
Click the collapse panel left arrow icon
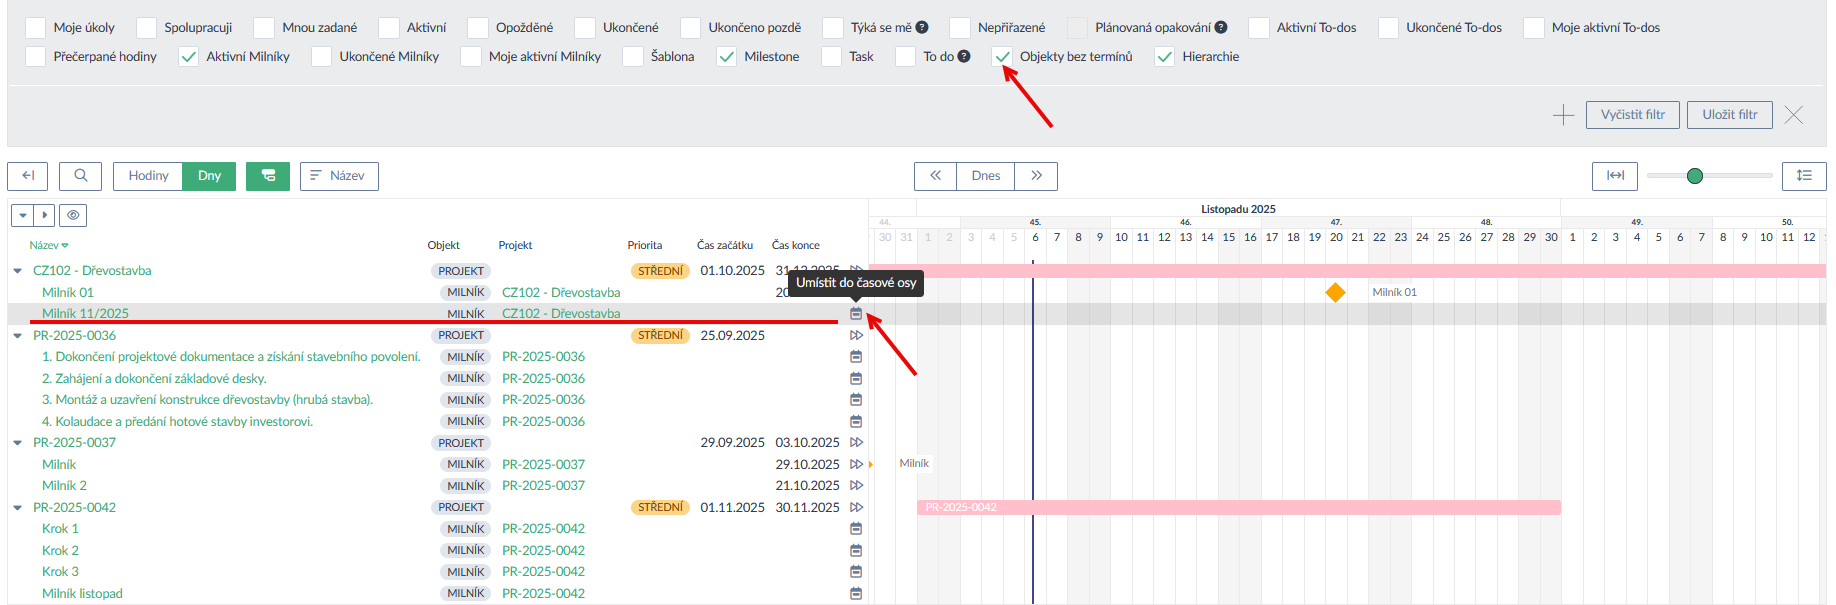(28, 176)
